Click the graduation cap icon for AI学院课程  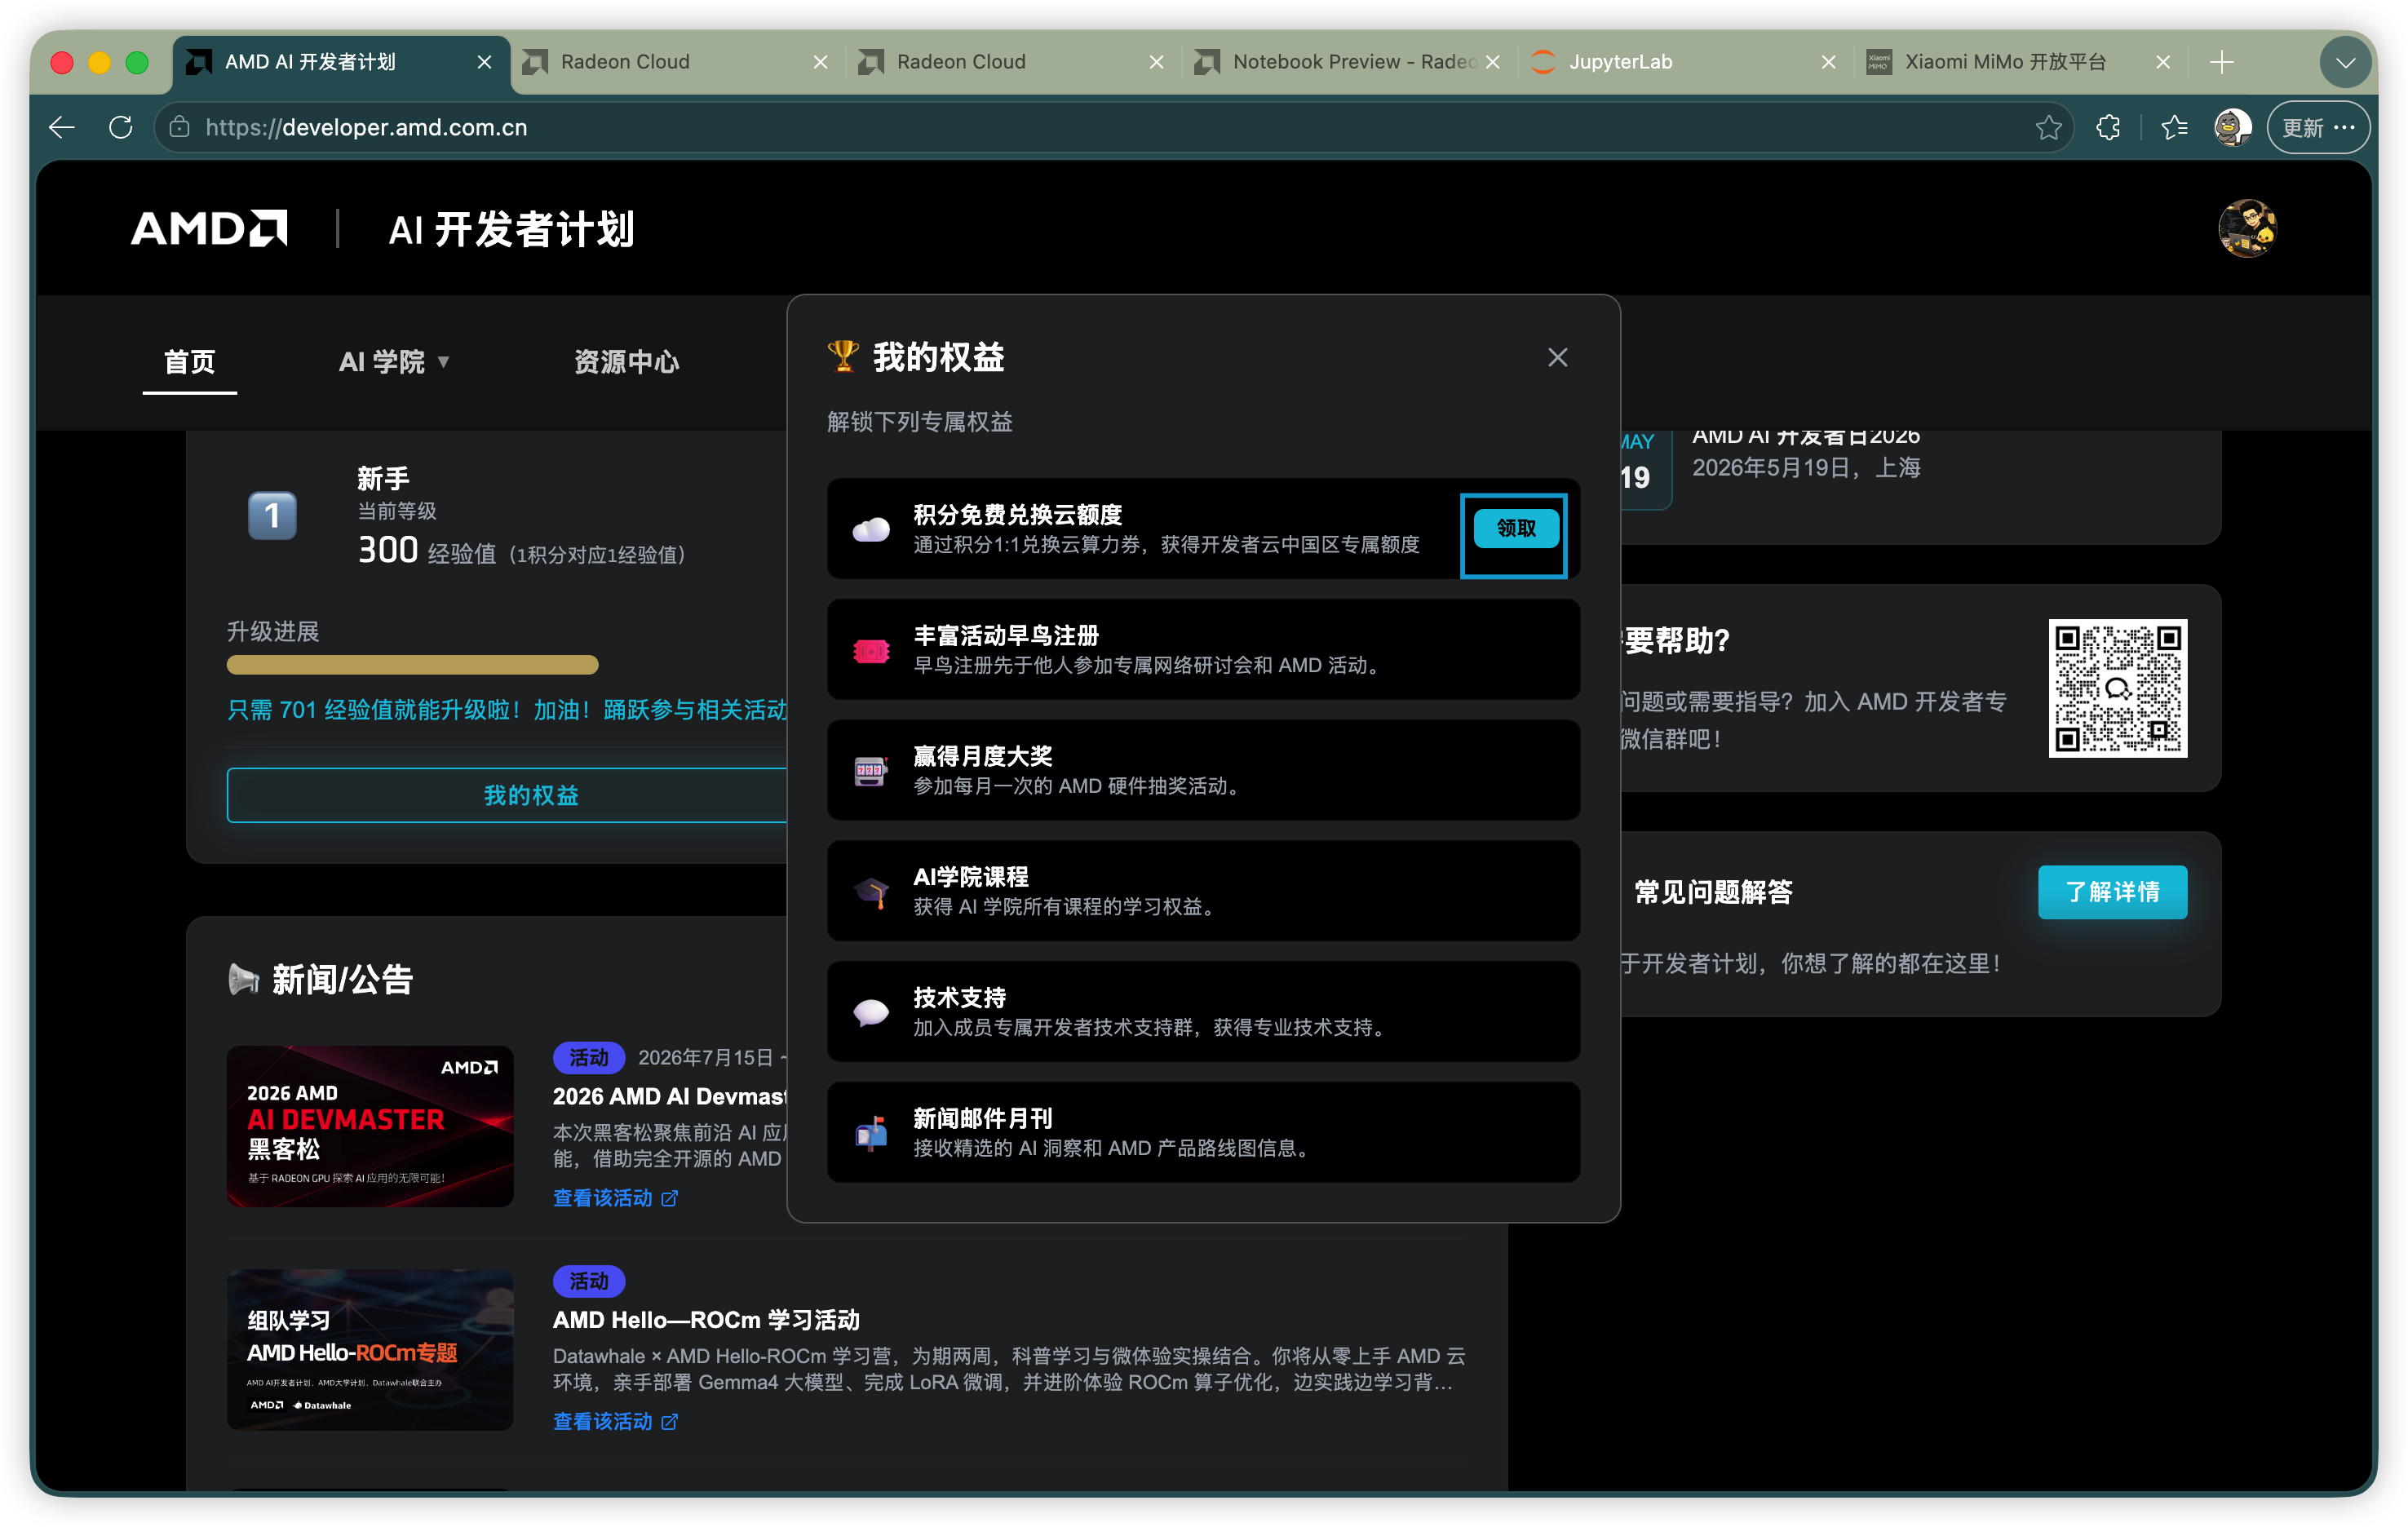pyautogui.click(x=870, y=892)
